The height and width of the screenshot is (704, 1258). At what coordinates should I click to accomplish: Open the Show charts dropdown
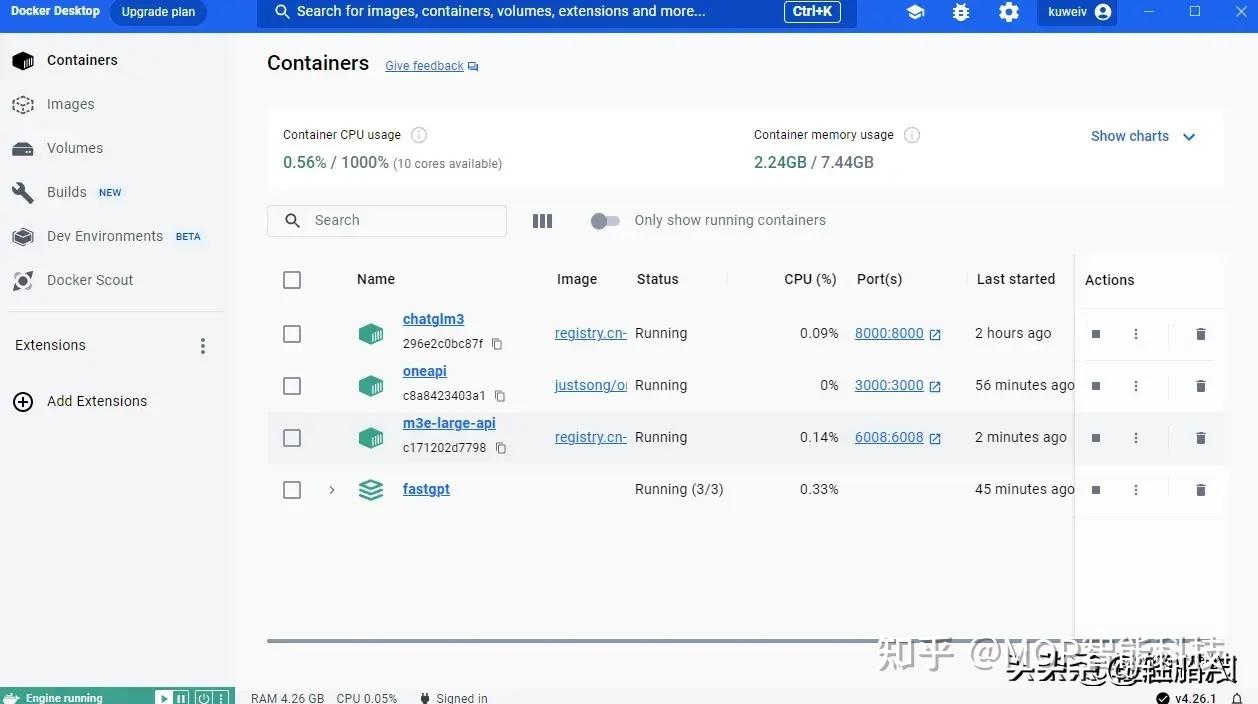point(1143,136)
